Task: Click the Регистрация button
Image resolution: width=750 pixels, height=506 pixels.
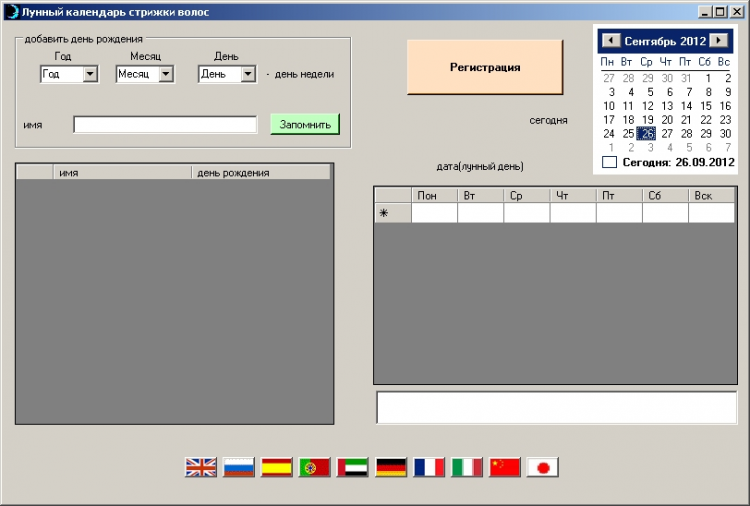Action: 485,67
